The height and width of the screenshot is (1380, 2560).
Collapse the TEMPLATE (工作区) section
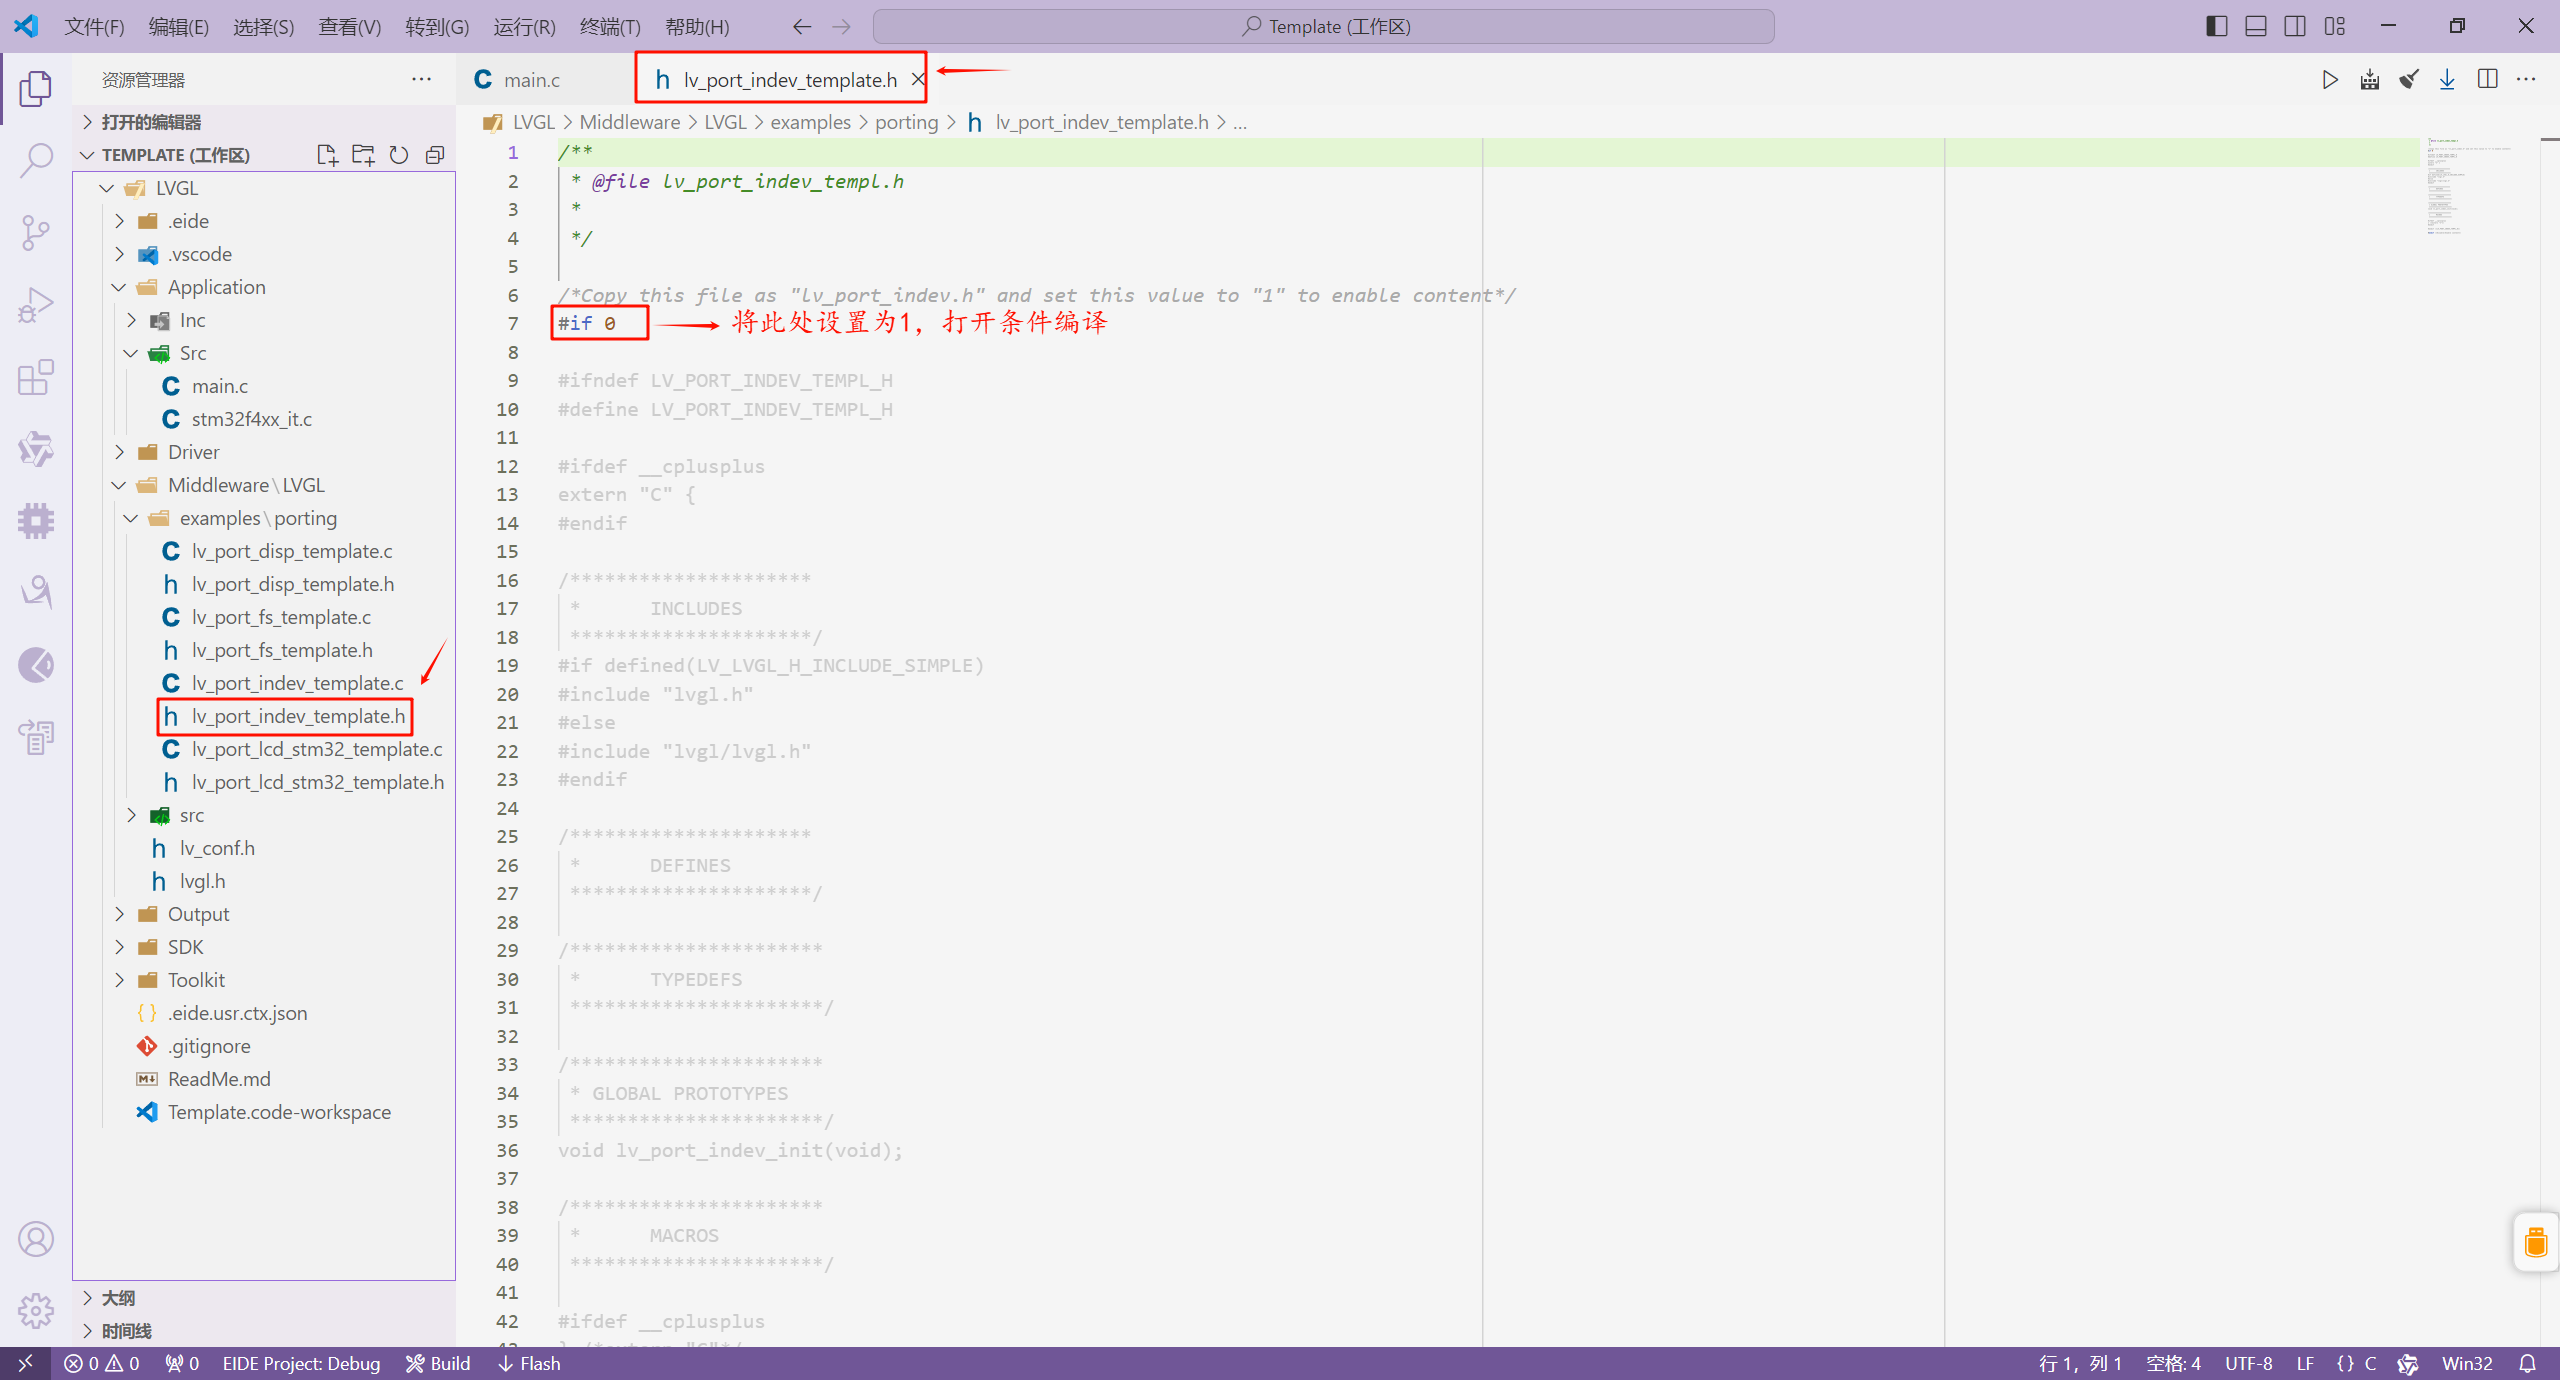(87, 155)
